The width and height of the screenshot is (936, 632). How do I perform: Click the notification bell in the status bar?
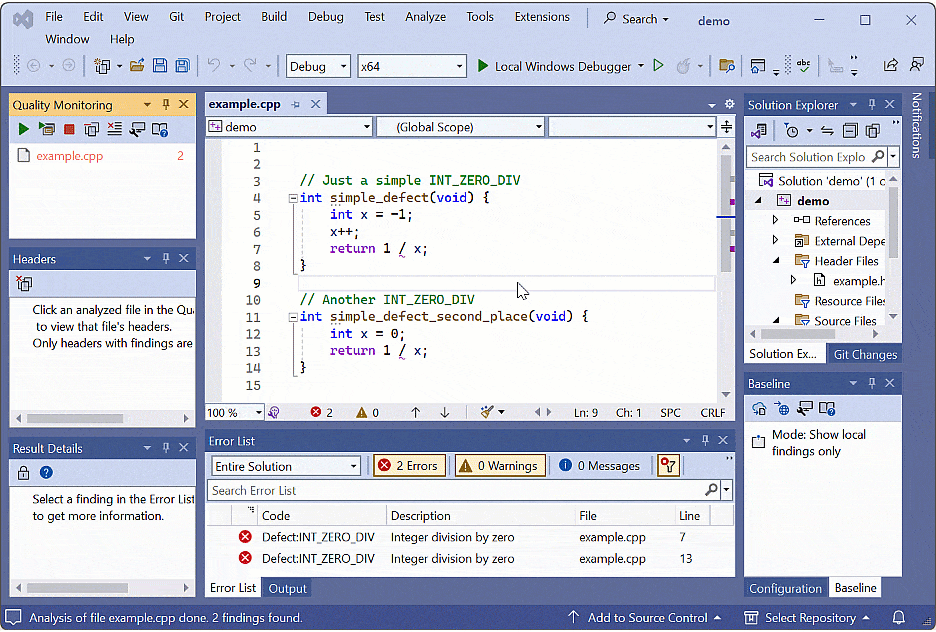click(x=898, y=618)
